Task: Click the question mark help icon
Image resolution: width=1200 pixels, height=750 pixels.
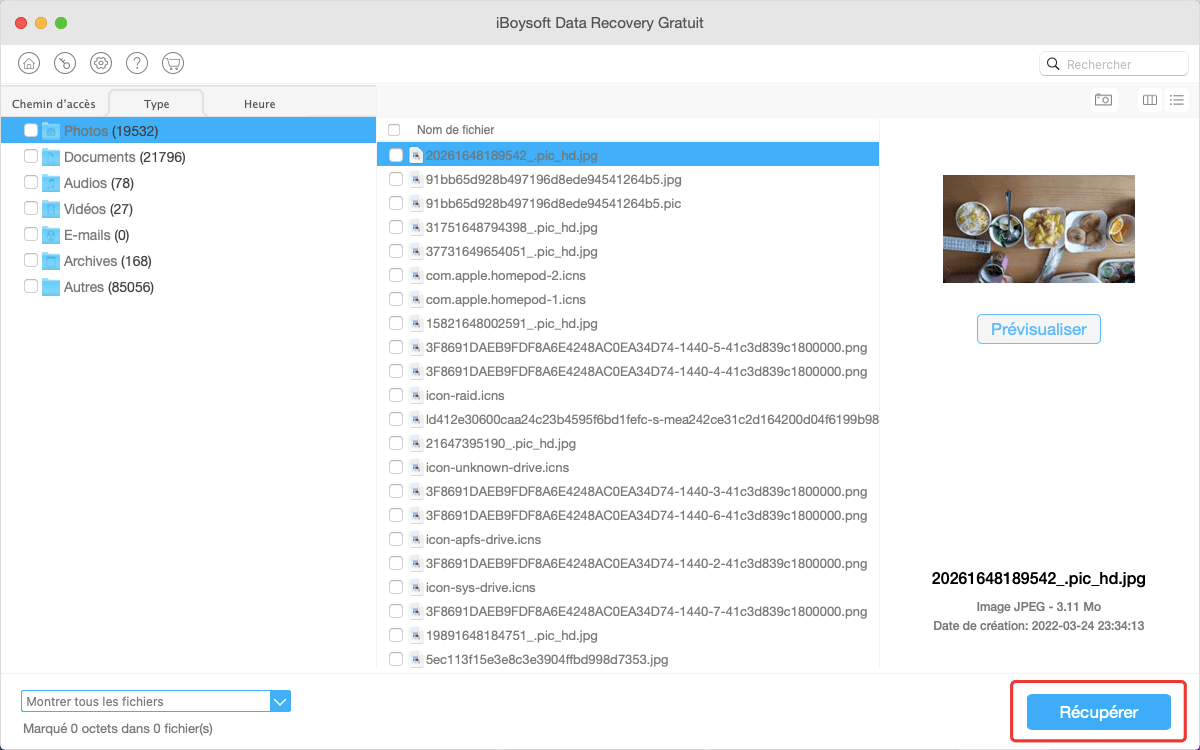Action: pos(137,63)
